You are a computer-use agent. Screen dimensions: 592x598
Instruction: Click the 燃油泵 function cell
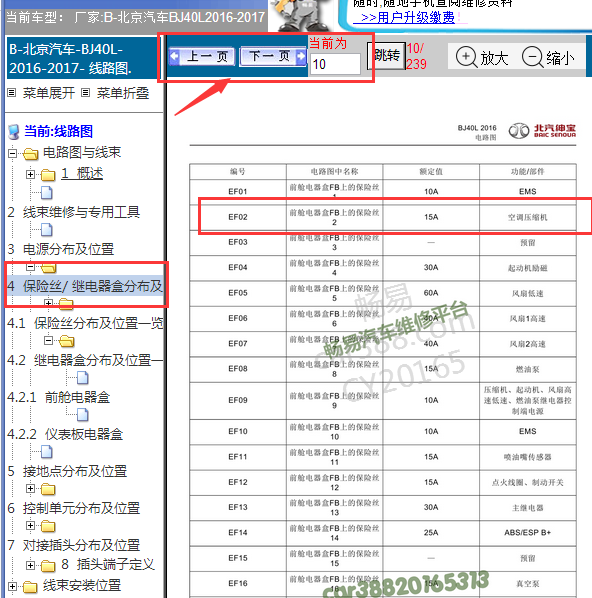click(528, 369)
